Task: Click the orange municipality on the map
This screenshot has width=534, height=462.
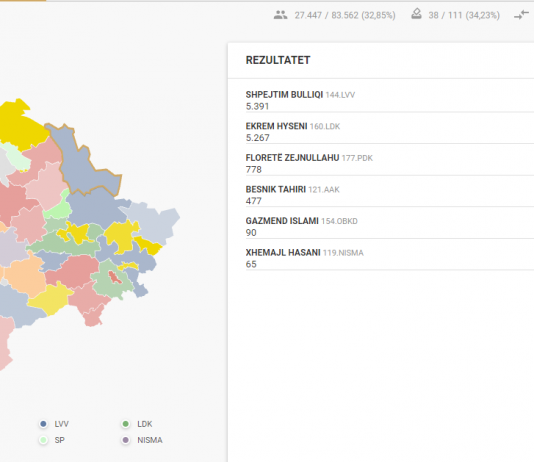Action: point(26,274)
